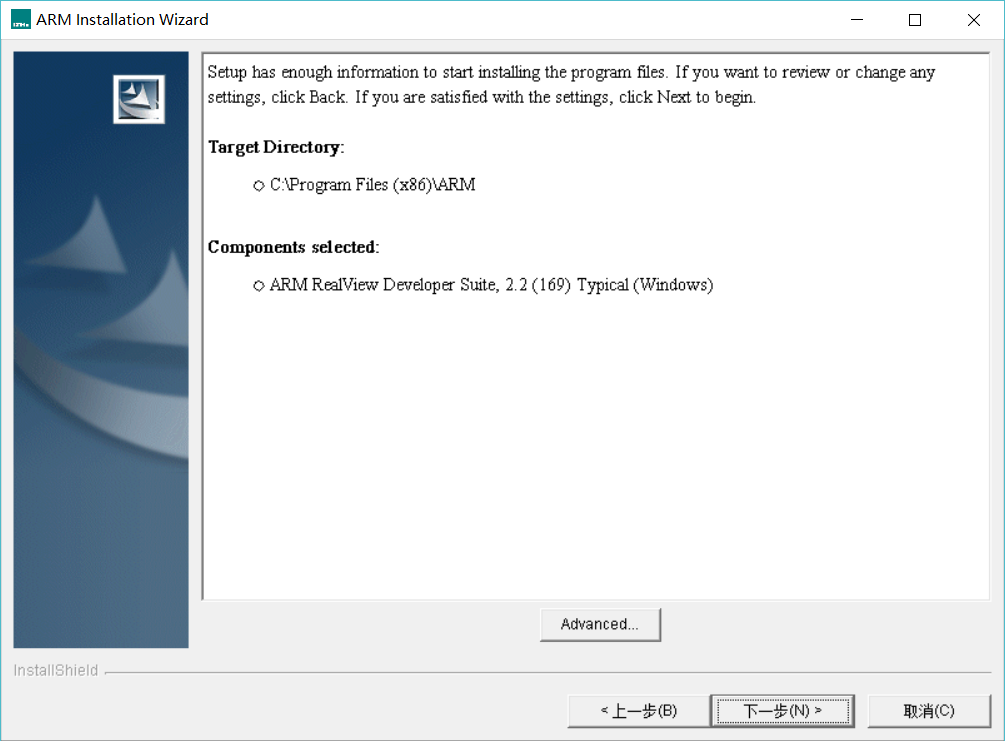
Task: Proceed with the 下一步(N) button
Action: [783, 711]
